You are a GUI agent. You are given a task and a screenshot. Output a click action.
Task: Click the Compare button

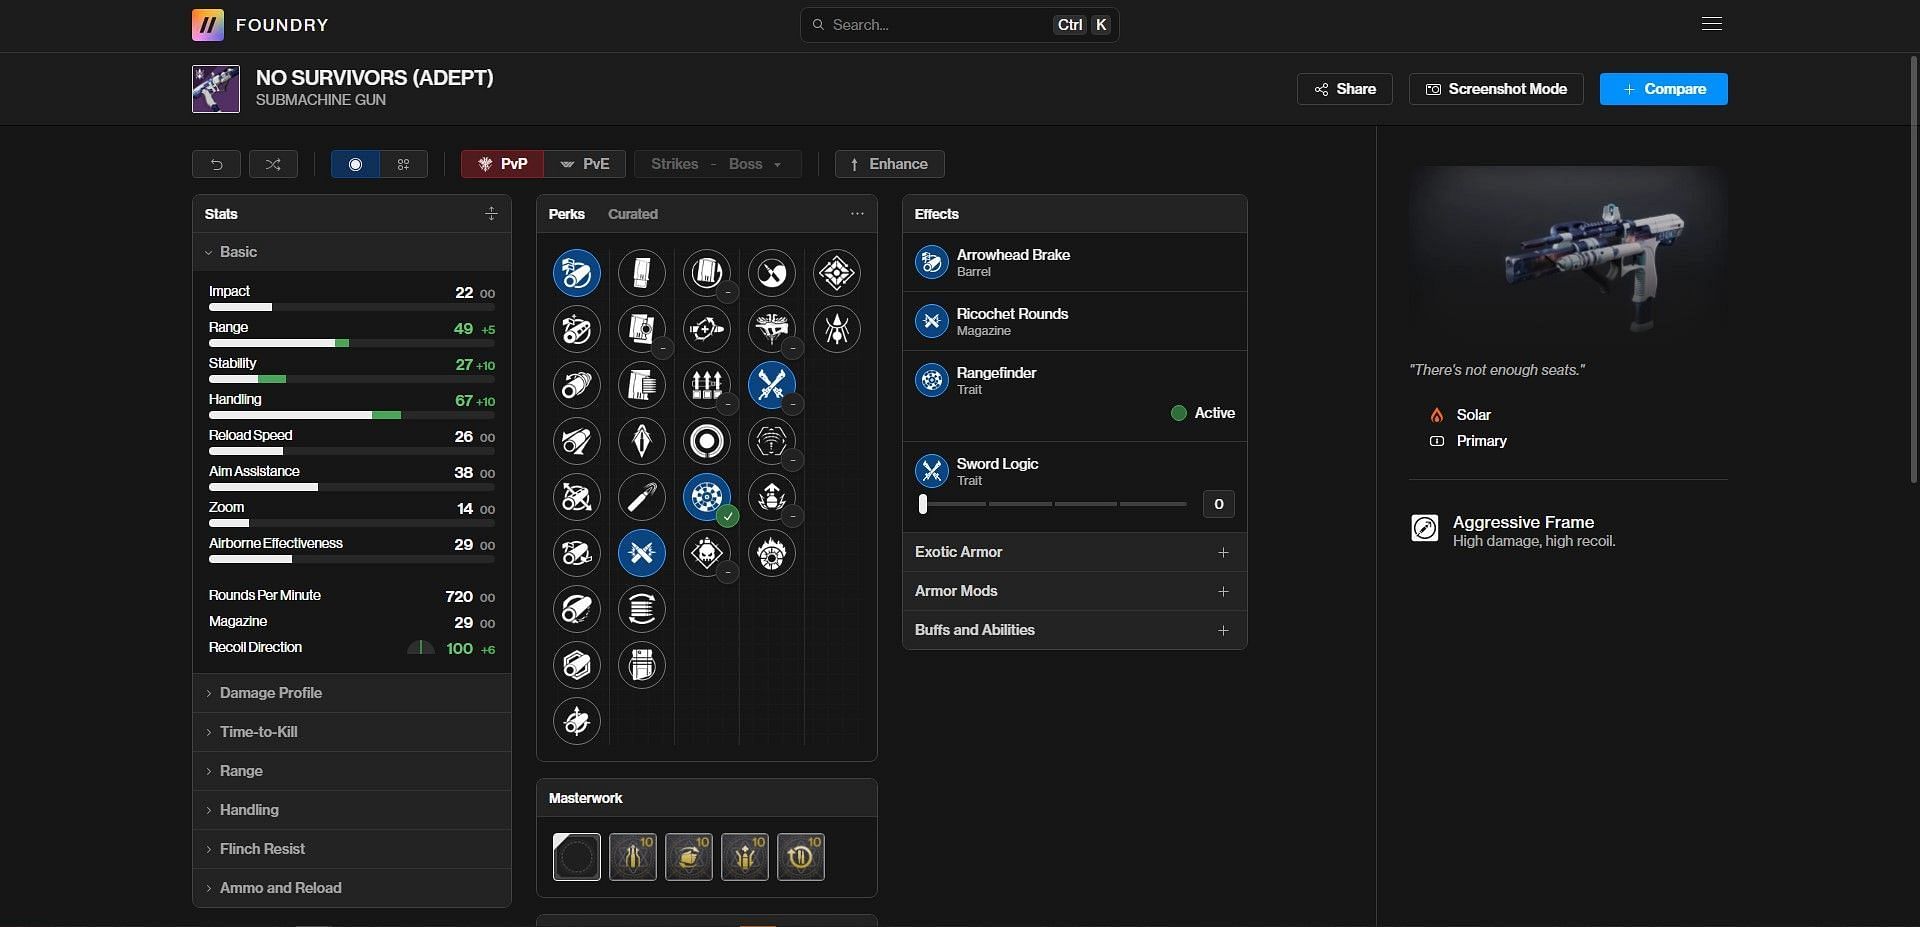(1663, 89)
